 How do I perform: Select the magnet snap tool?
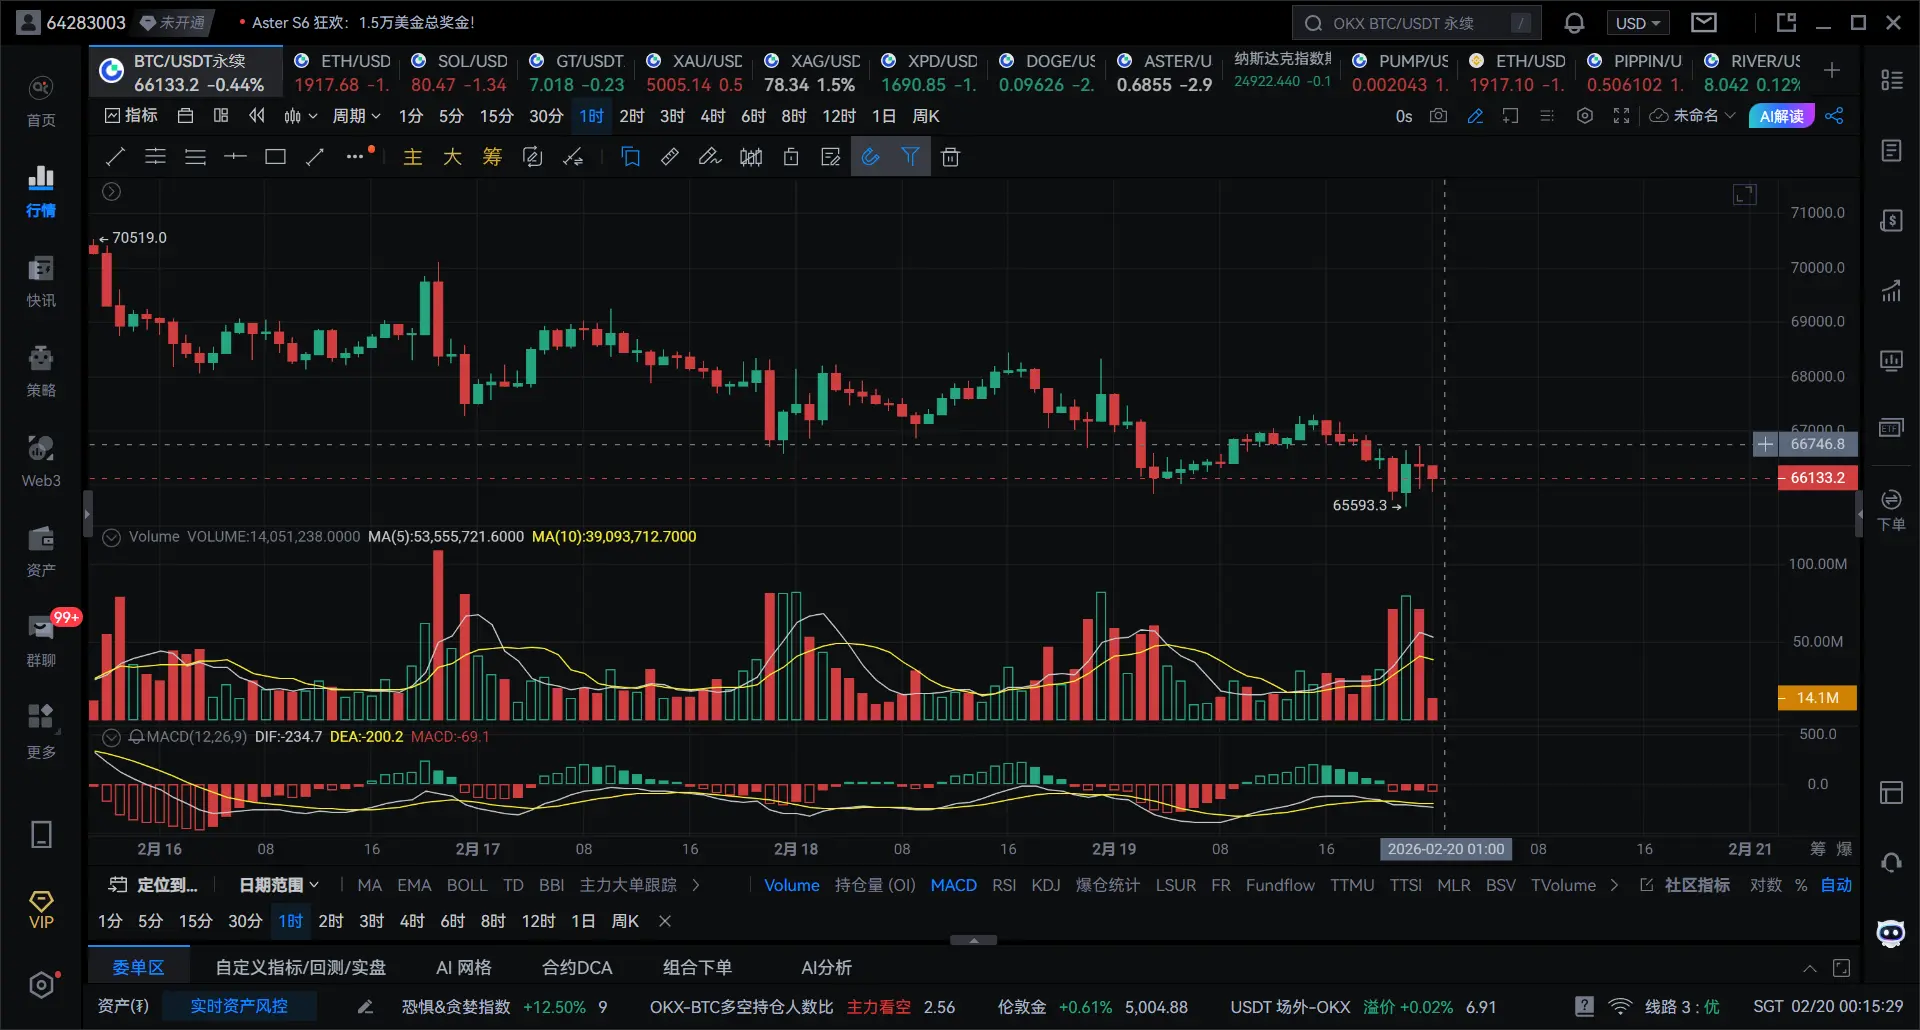pos(871,156)
